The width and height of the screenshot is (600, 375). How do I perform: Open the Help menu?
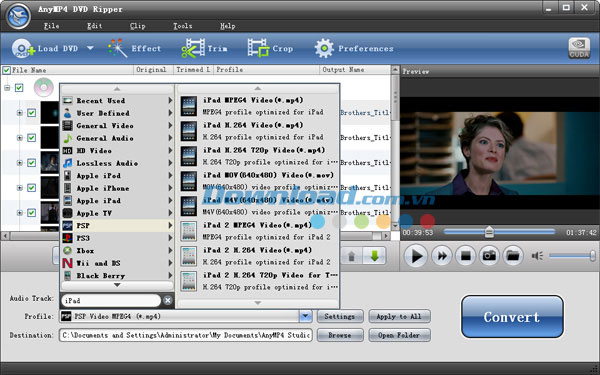click(x=227, y=26)
